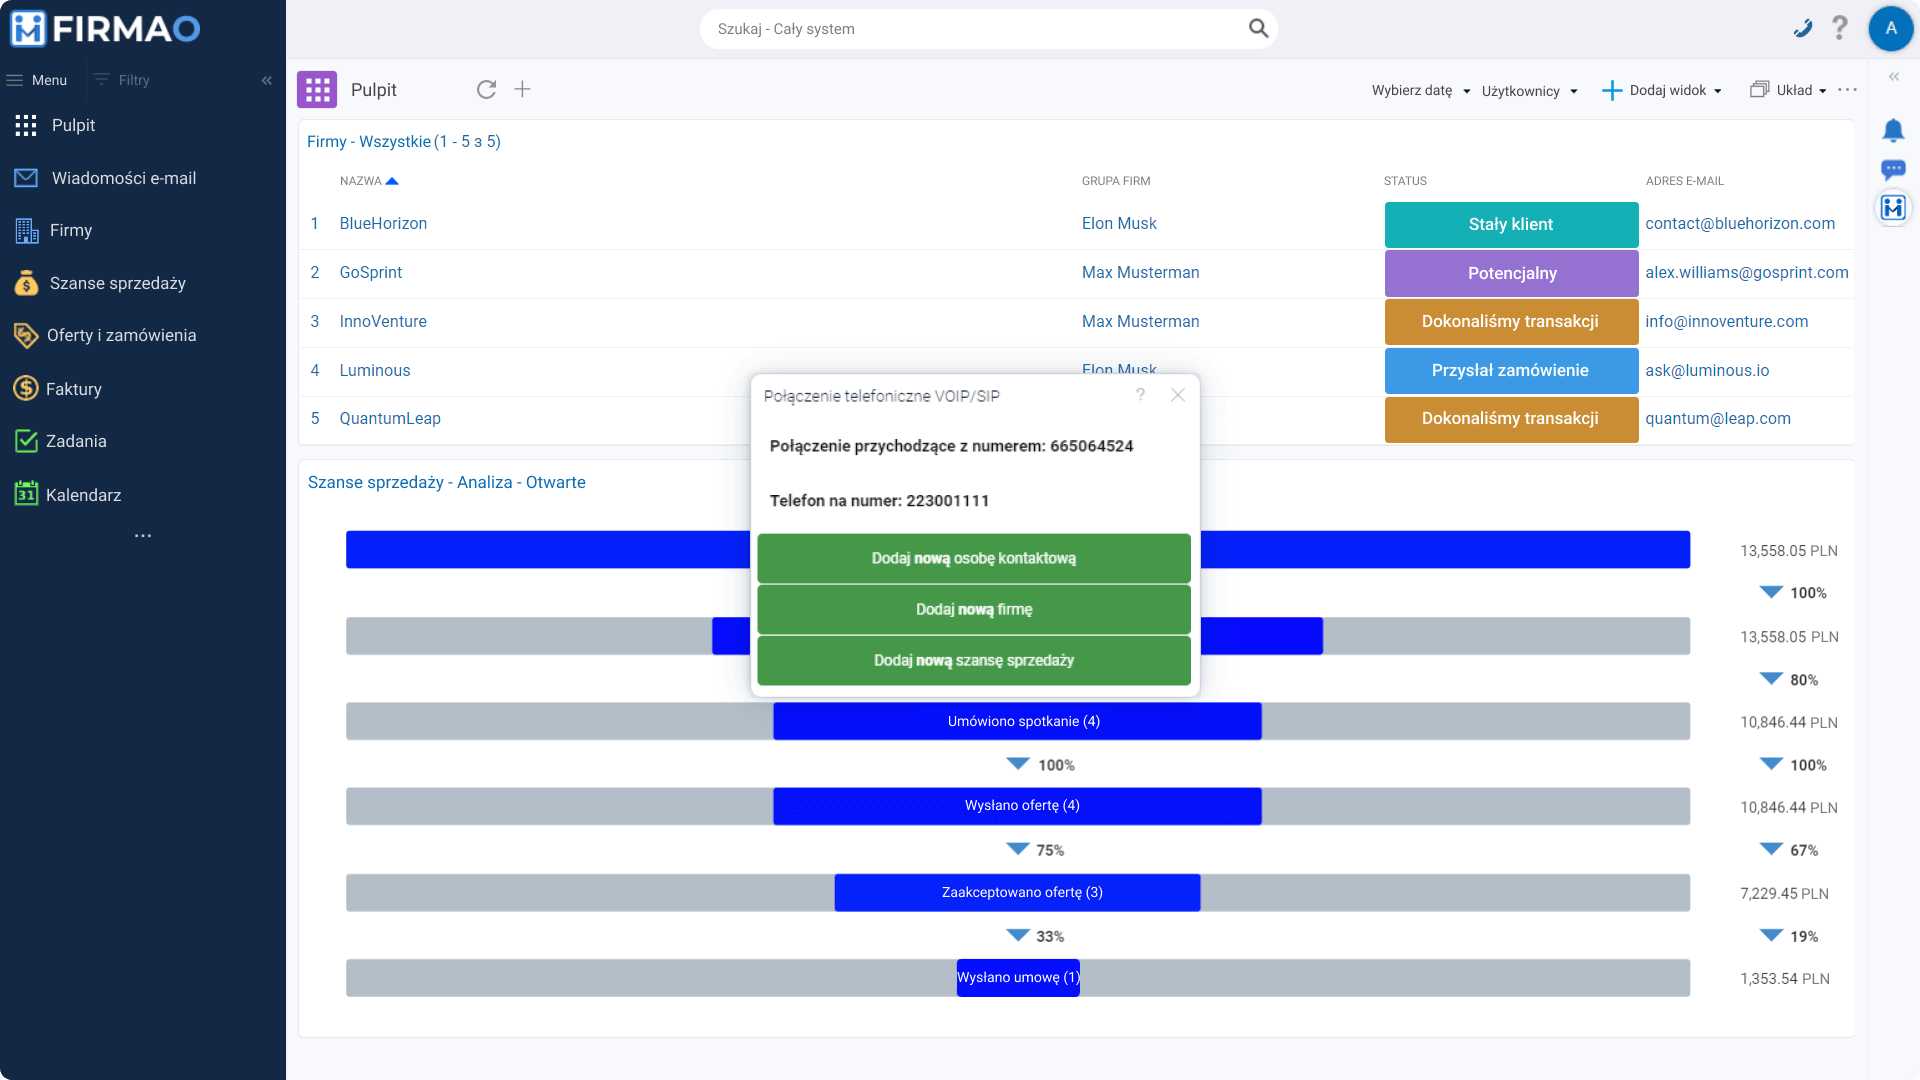This screenshot has height=1080, width=1920.
Task: Open the BlueHorizon company link
Action: pos(383,223)
